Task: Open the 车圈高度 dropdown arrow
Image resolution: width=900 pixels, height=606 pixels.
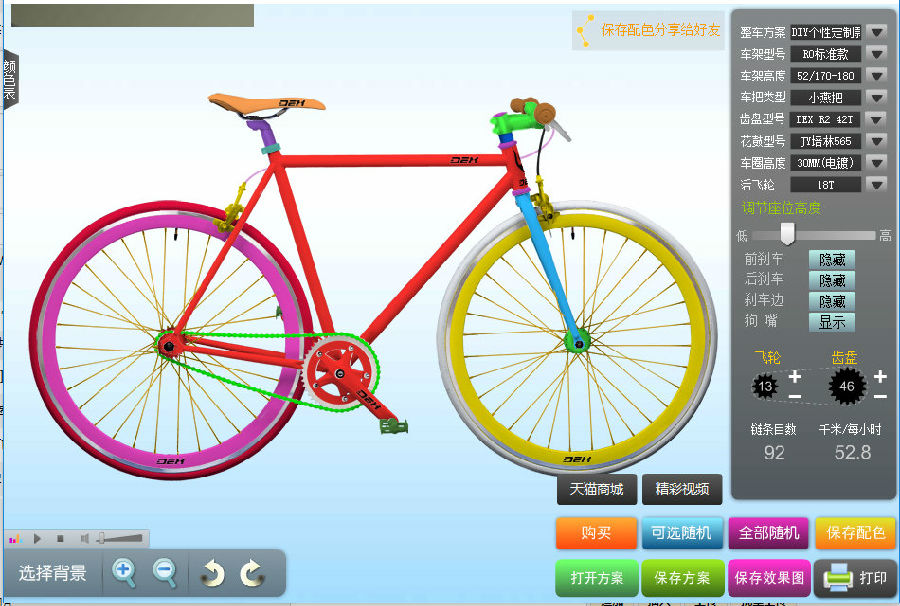Action: coord(876,163)
